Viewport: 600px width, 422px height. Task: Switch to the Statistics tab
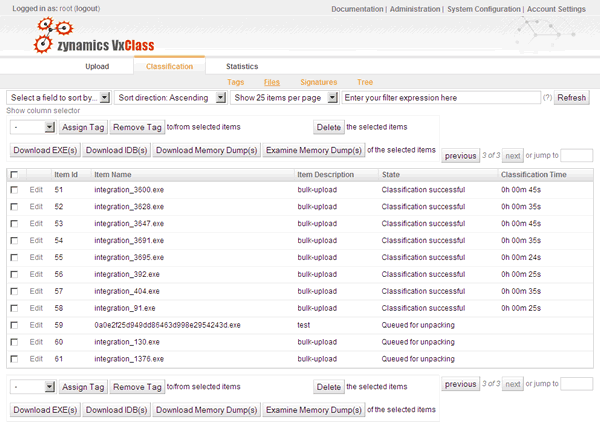241,66
